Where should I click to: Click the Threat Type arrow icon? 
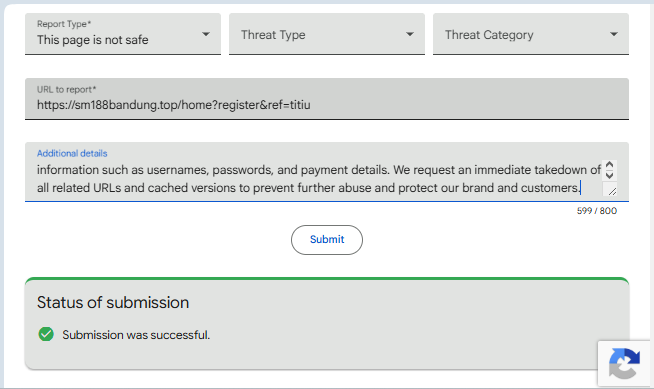[x=410, y=34]
